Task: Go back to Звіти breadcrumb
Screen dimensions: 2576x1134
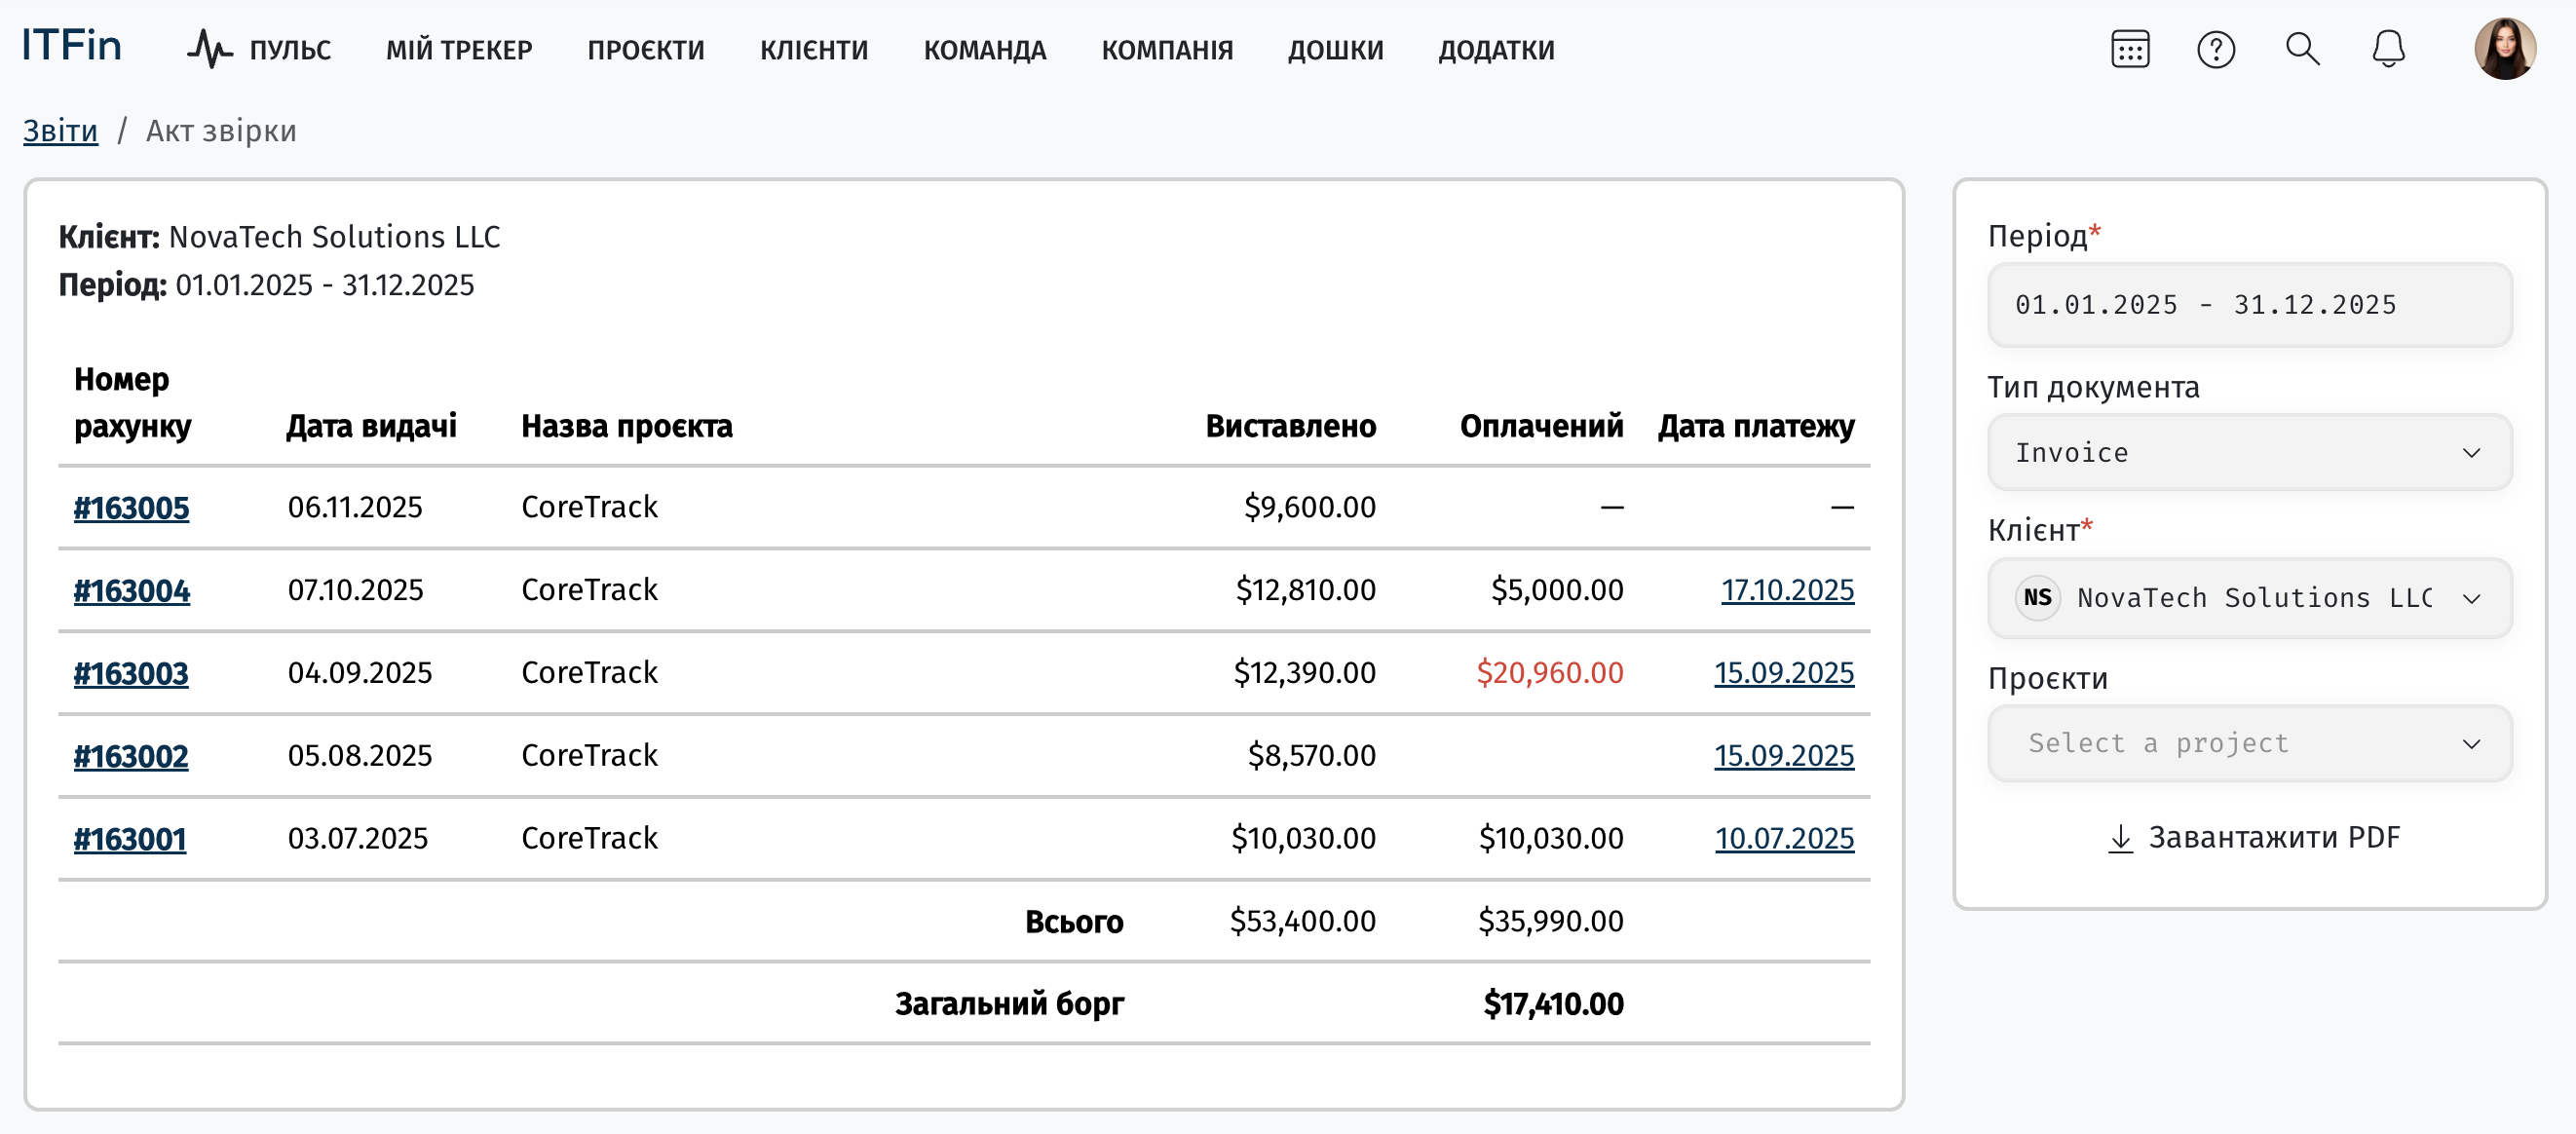Action: pyautogui.click(x=60, y=131)
